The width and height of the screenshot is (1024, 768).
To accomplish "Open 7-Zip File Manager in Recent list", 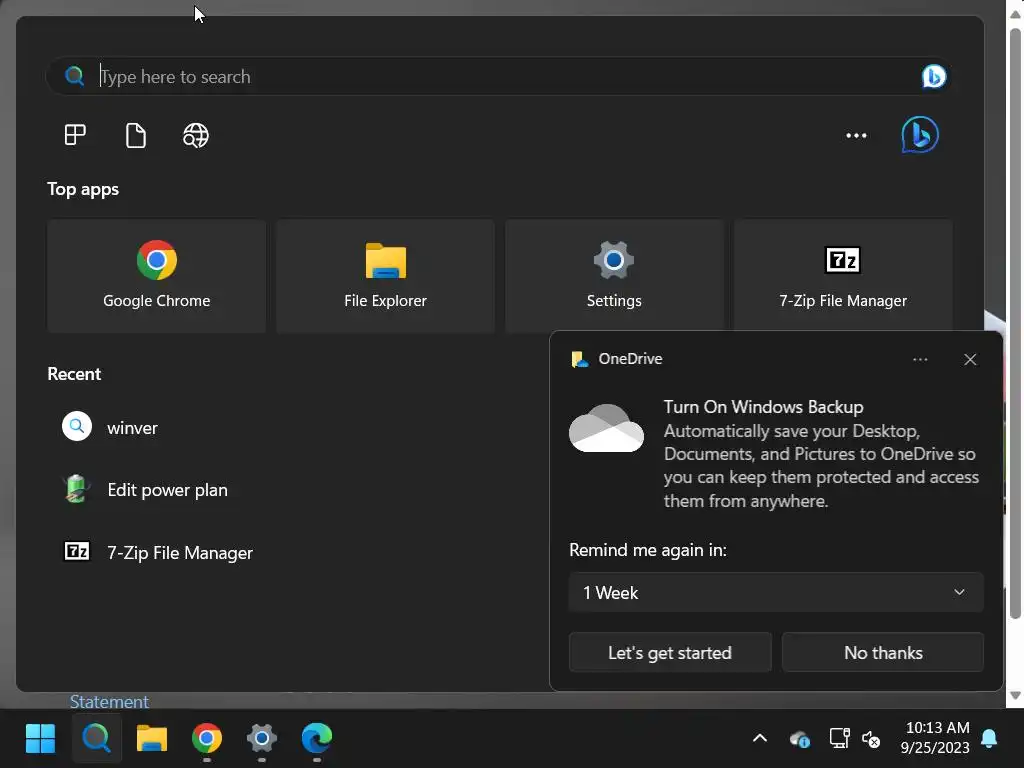I will [x=157, y=552].
